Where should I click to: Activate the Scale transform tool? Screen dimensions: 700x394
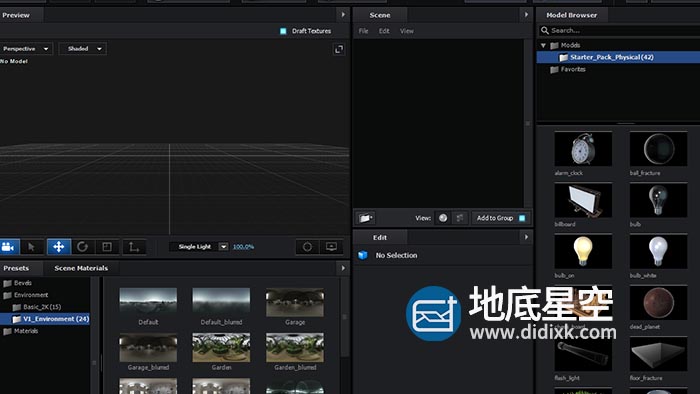coord(107,247)
